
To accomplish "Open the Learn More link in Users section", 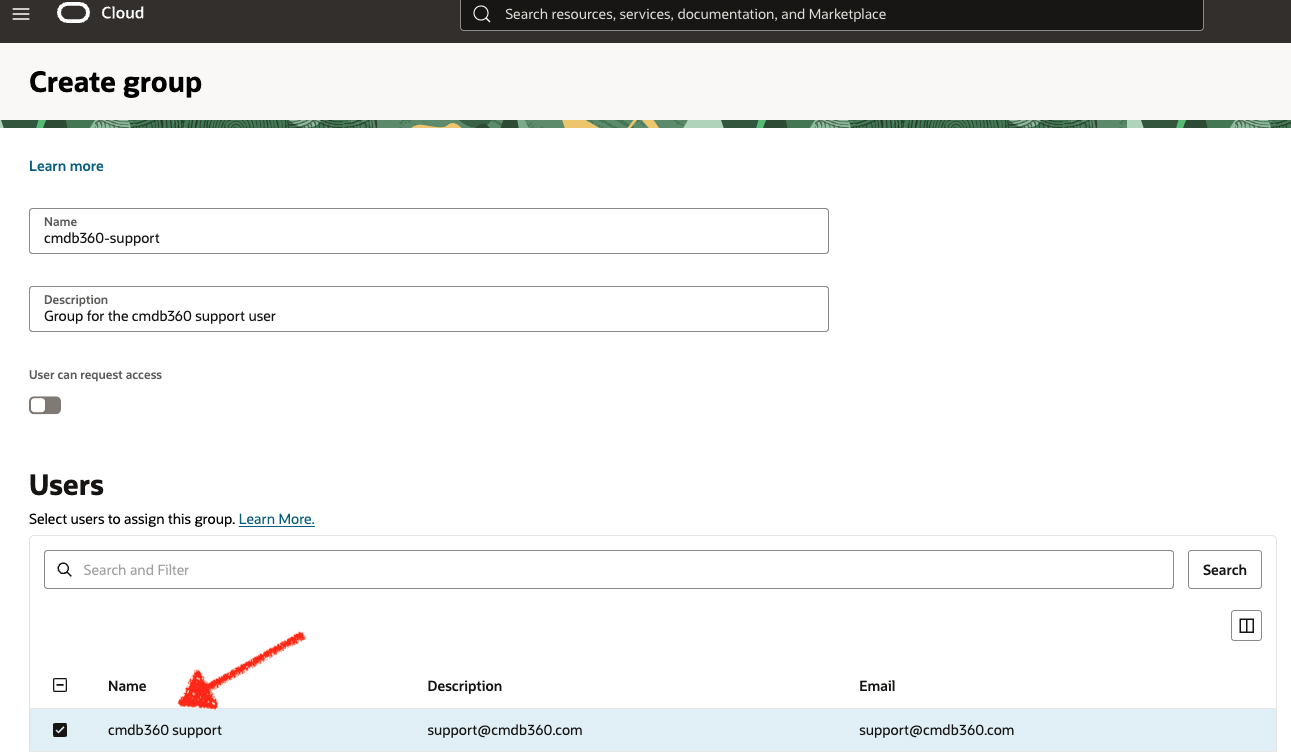I will pyautogui.click(x=277, y=519).
